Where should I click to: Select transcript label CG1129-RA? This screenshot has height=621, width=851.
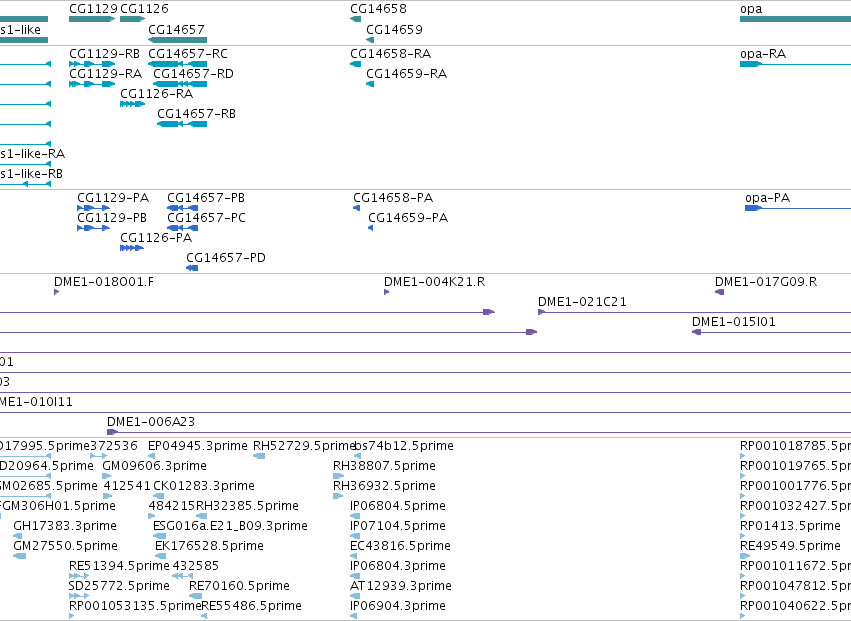[x=106, y=74]
